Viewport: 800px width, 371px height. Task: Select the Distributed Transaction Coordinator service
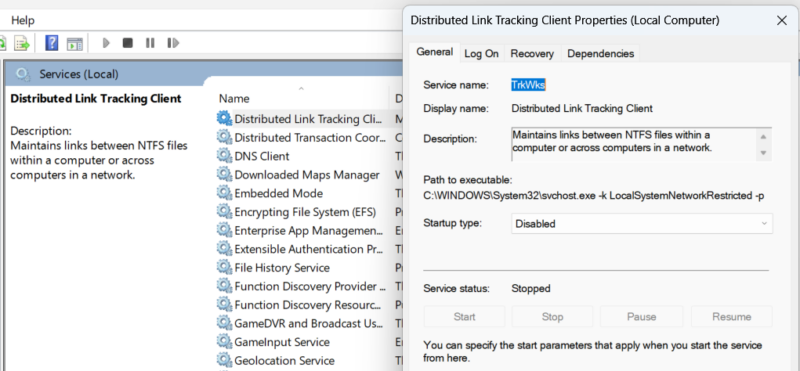[x=309, y=137]
